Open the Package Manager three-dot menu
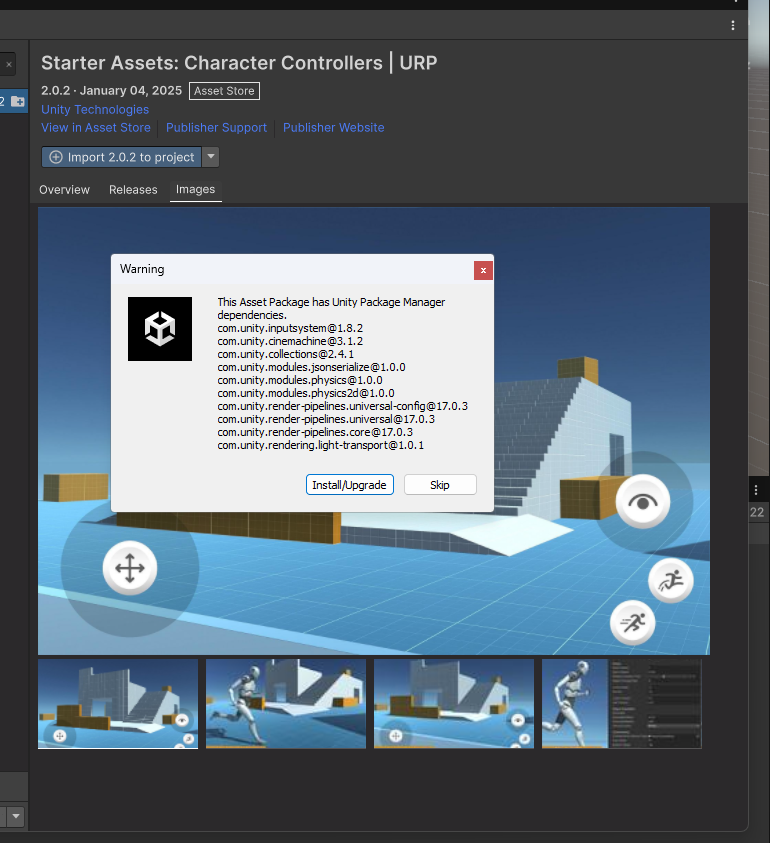The height and width of the screenshot is (843, 770). point(732,25)
